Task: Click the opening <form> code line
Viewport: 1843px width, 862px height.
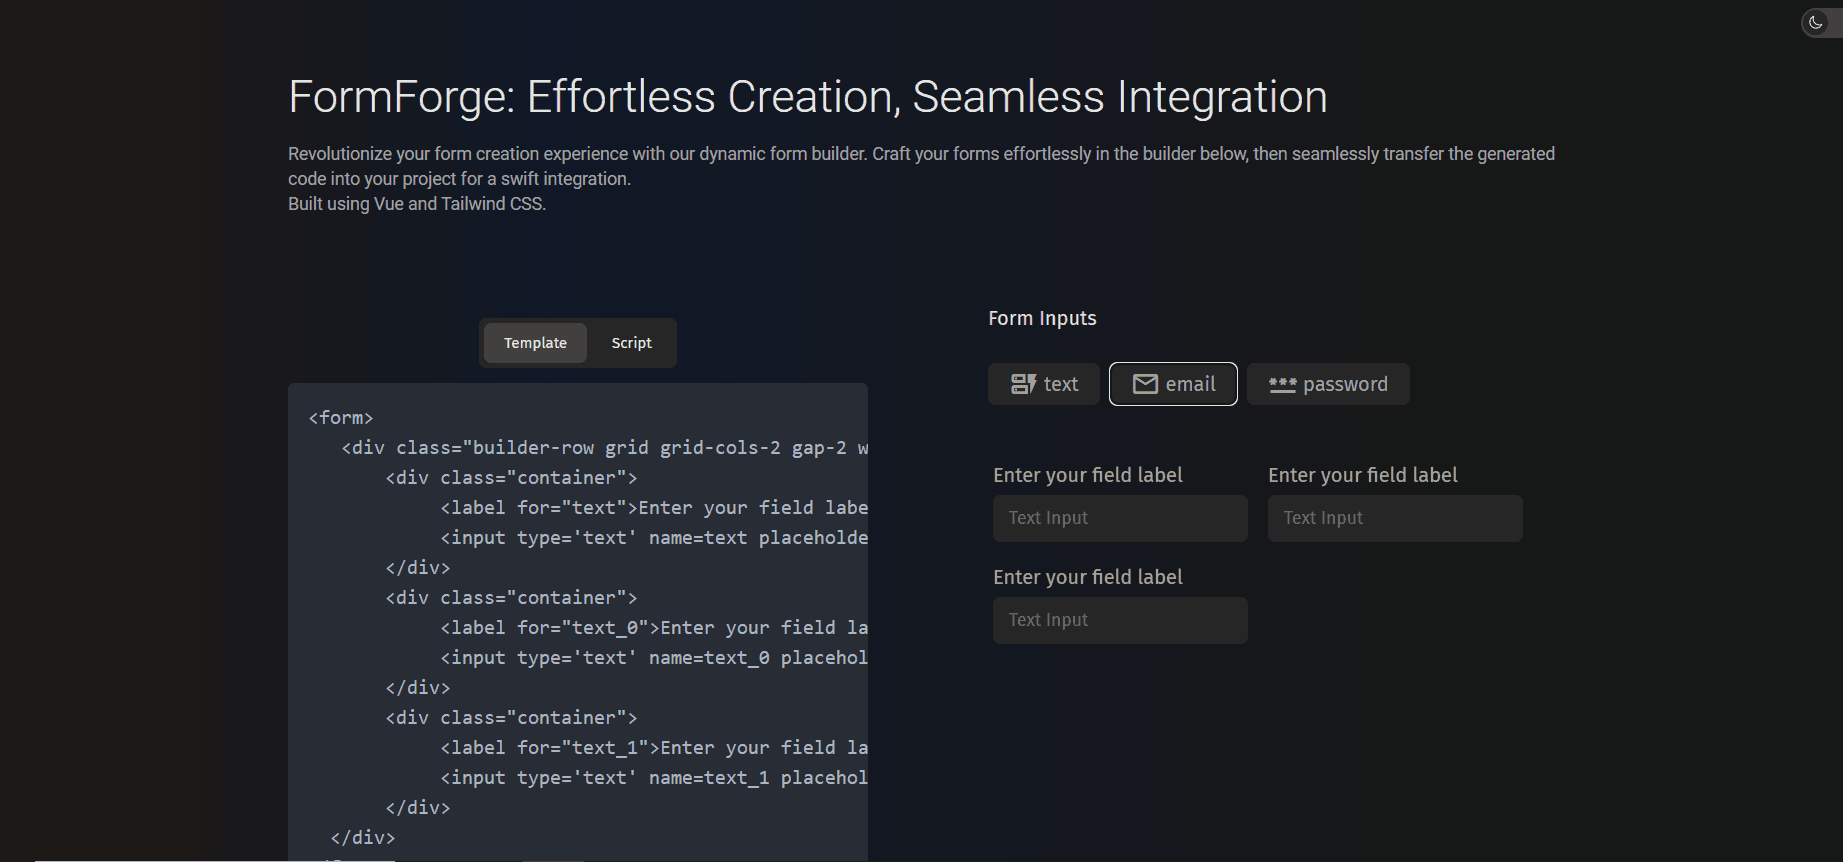Action: click(341, 418)
